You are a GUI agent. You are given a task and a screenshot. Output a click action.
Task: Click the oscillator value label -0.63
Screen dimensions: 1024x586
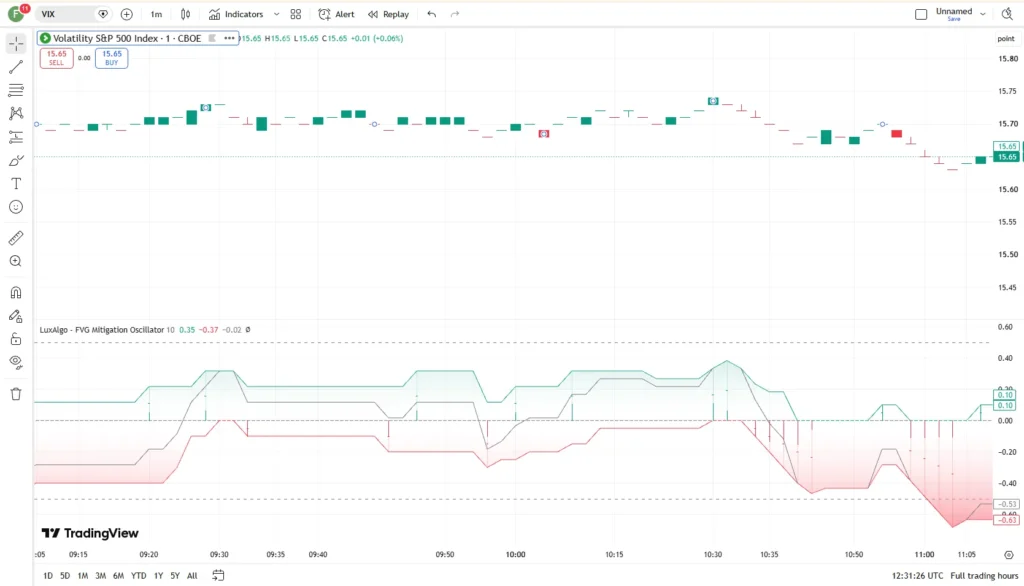click(x=1006, y=520)
